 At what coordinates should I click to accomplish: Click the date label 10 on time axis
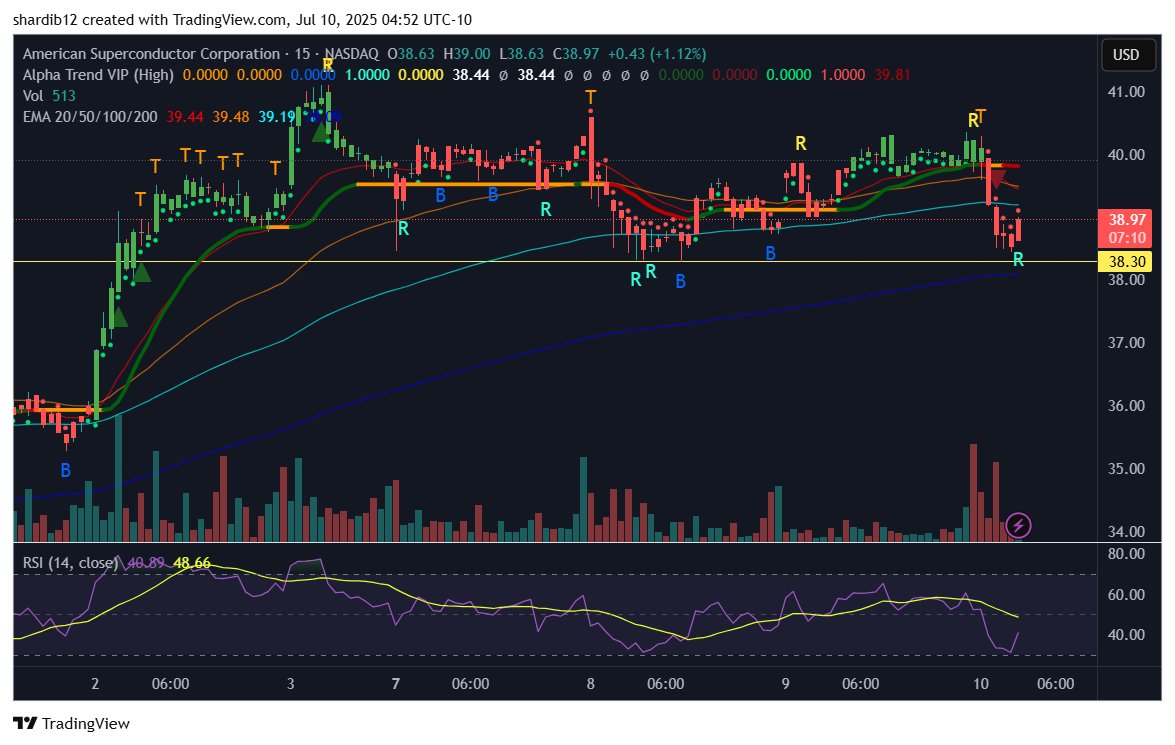click(980, 684)
